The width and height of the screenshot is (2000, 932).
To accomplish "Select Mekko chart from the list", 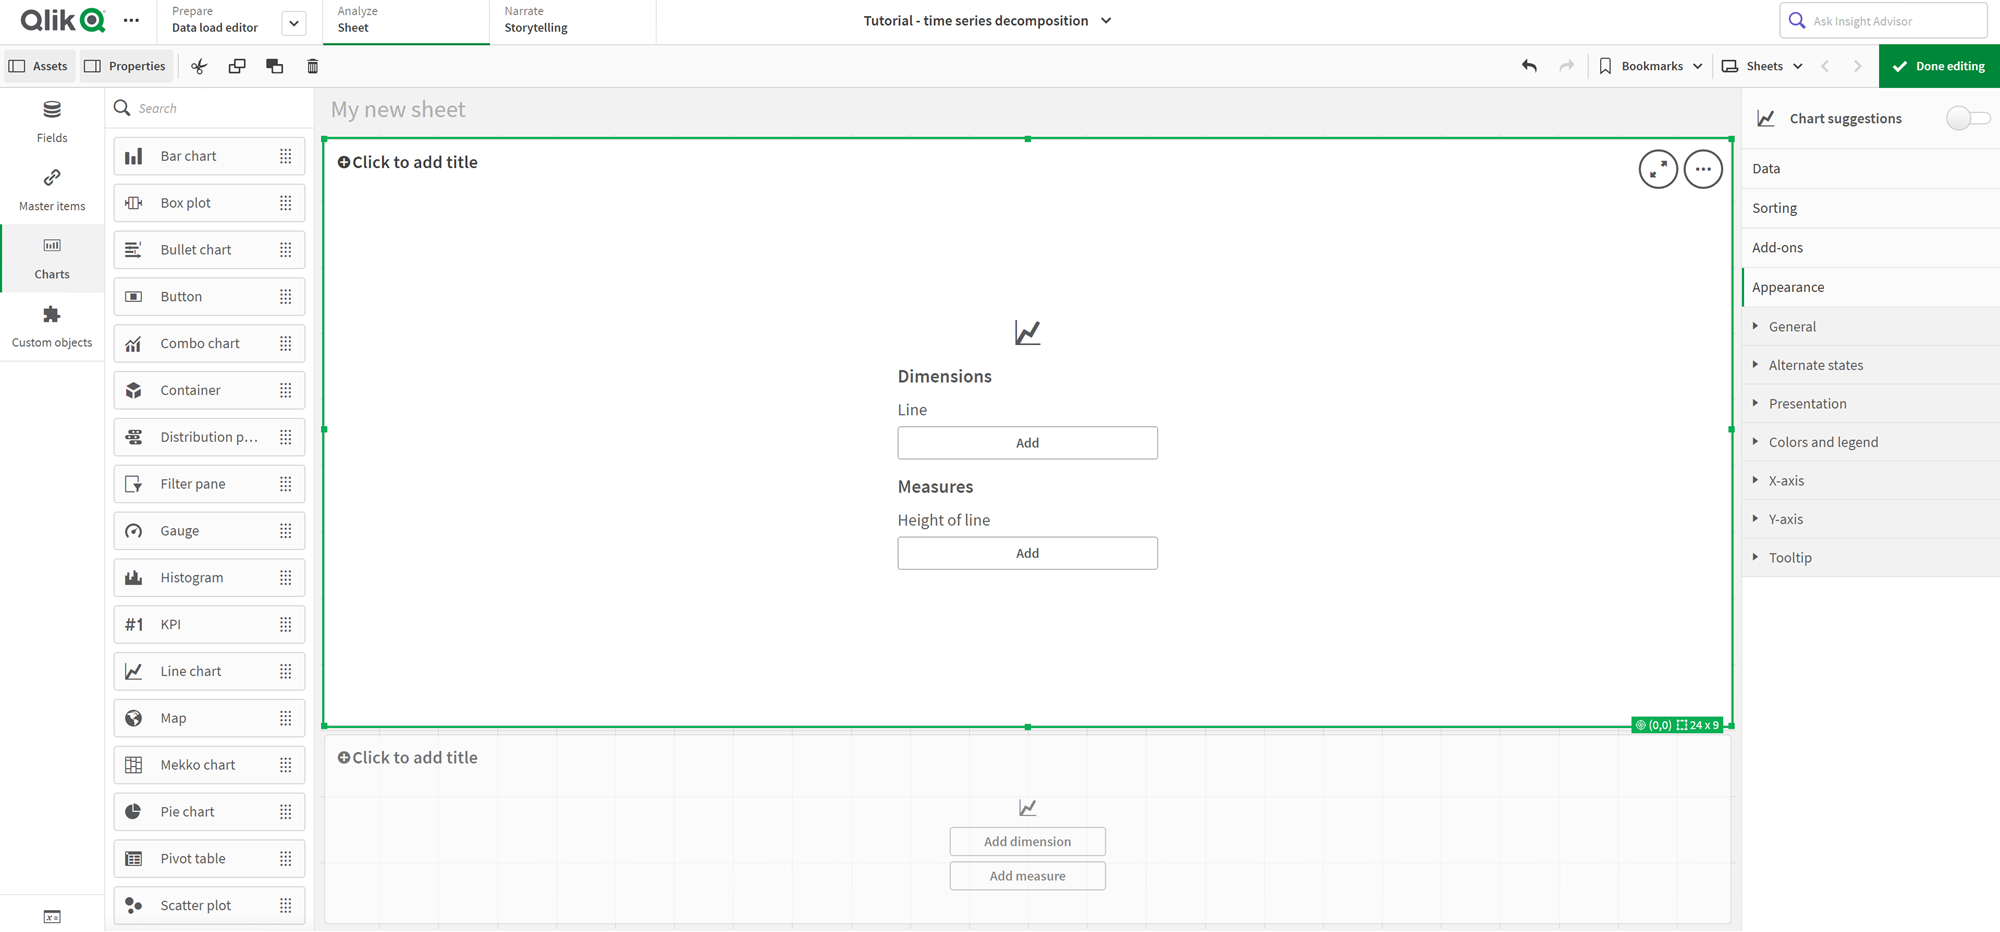I will 209,765.
